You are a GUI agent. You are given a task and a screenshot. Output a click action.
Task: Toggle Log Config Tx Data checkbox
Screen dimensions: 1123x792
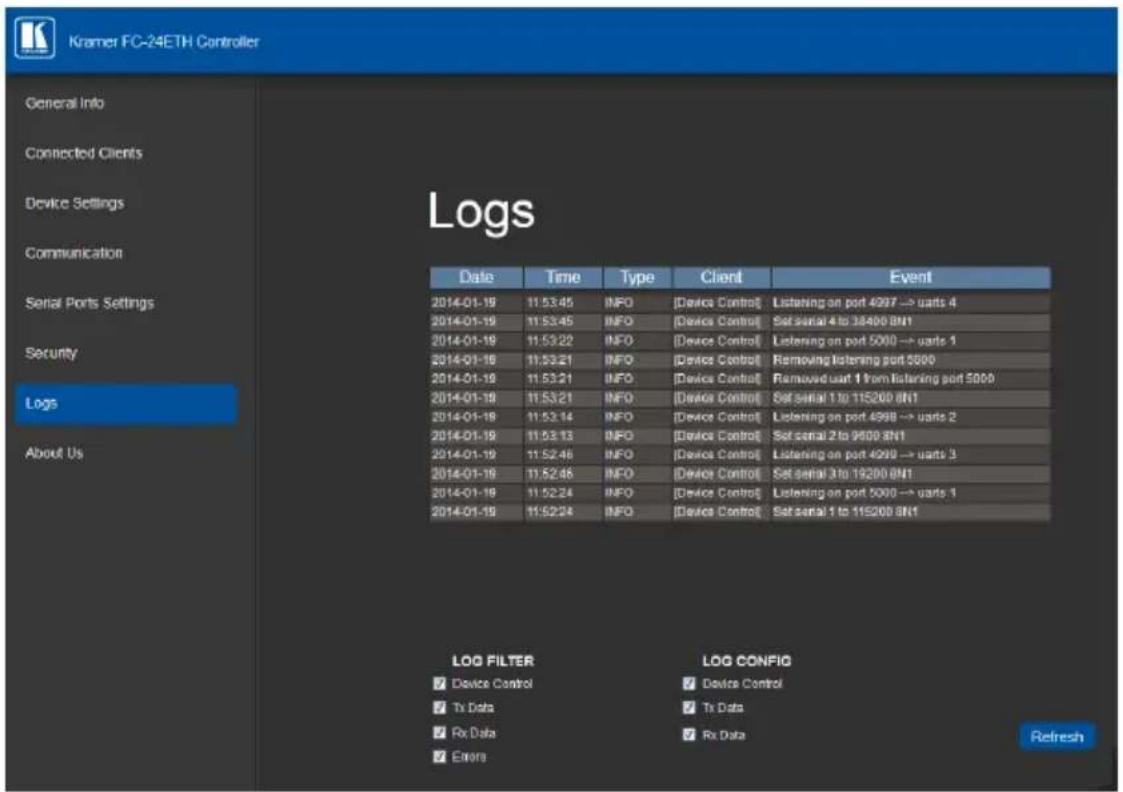(x=689, y=708)
